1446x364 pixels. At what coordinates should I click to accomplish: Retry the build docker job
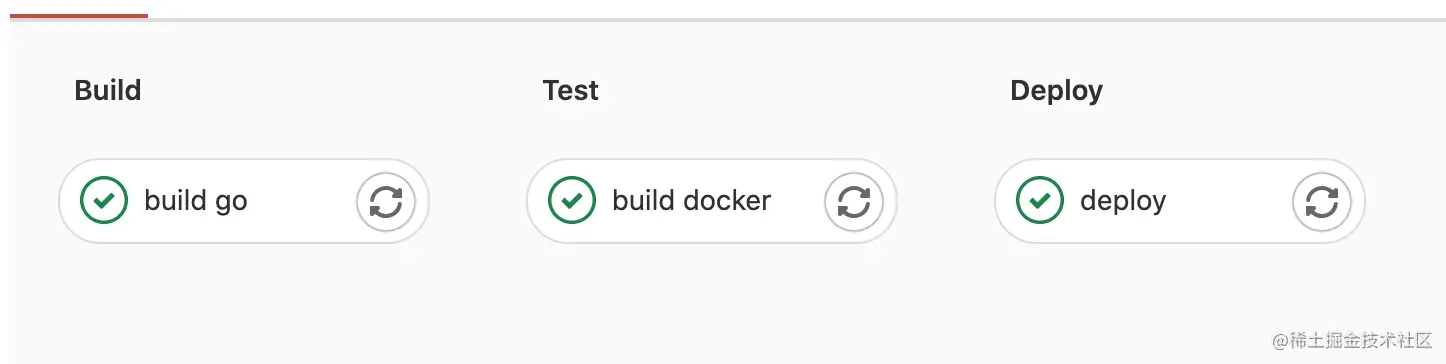coord(854,201)
